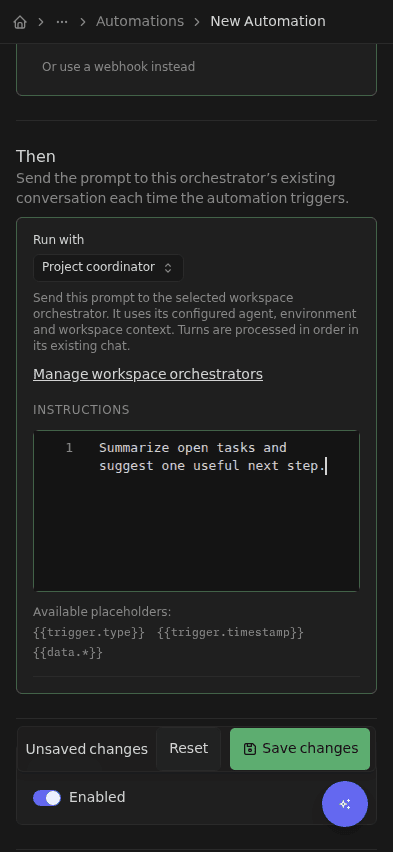
Task: Toggle the Enabled switch off
Action: pyautogui.click(x=47, y=798)
